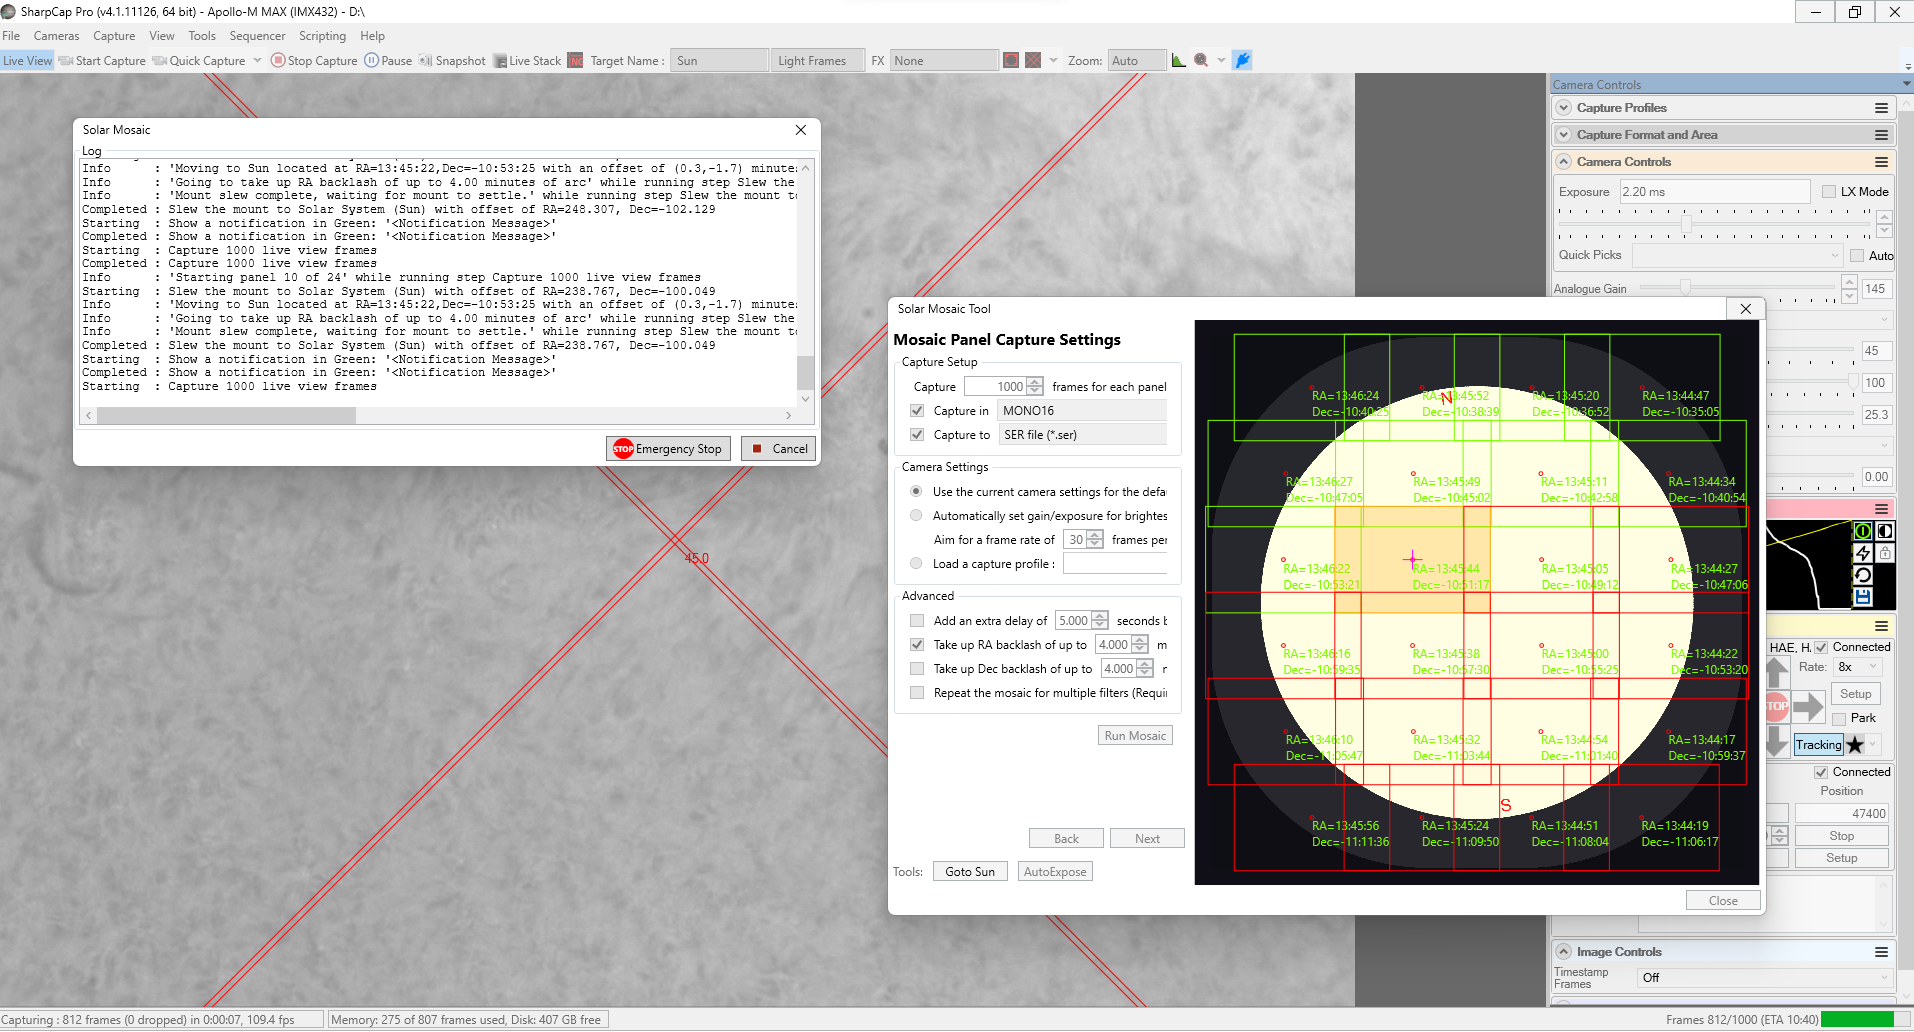Open the Quick Capture dropdown arrow
This screenshot has height=1032, width=1914.
(257, 61)
